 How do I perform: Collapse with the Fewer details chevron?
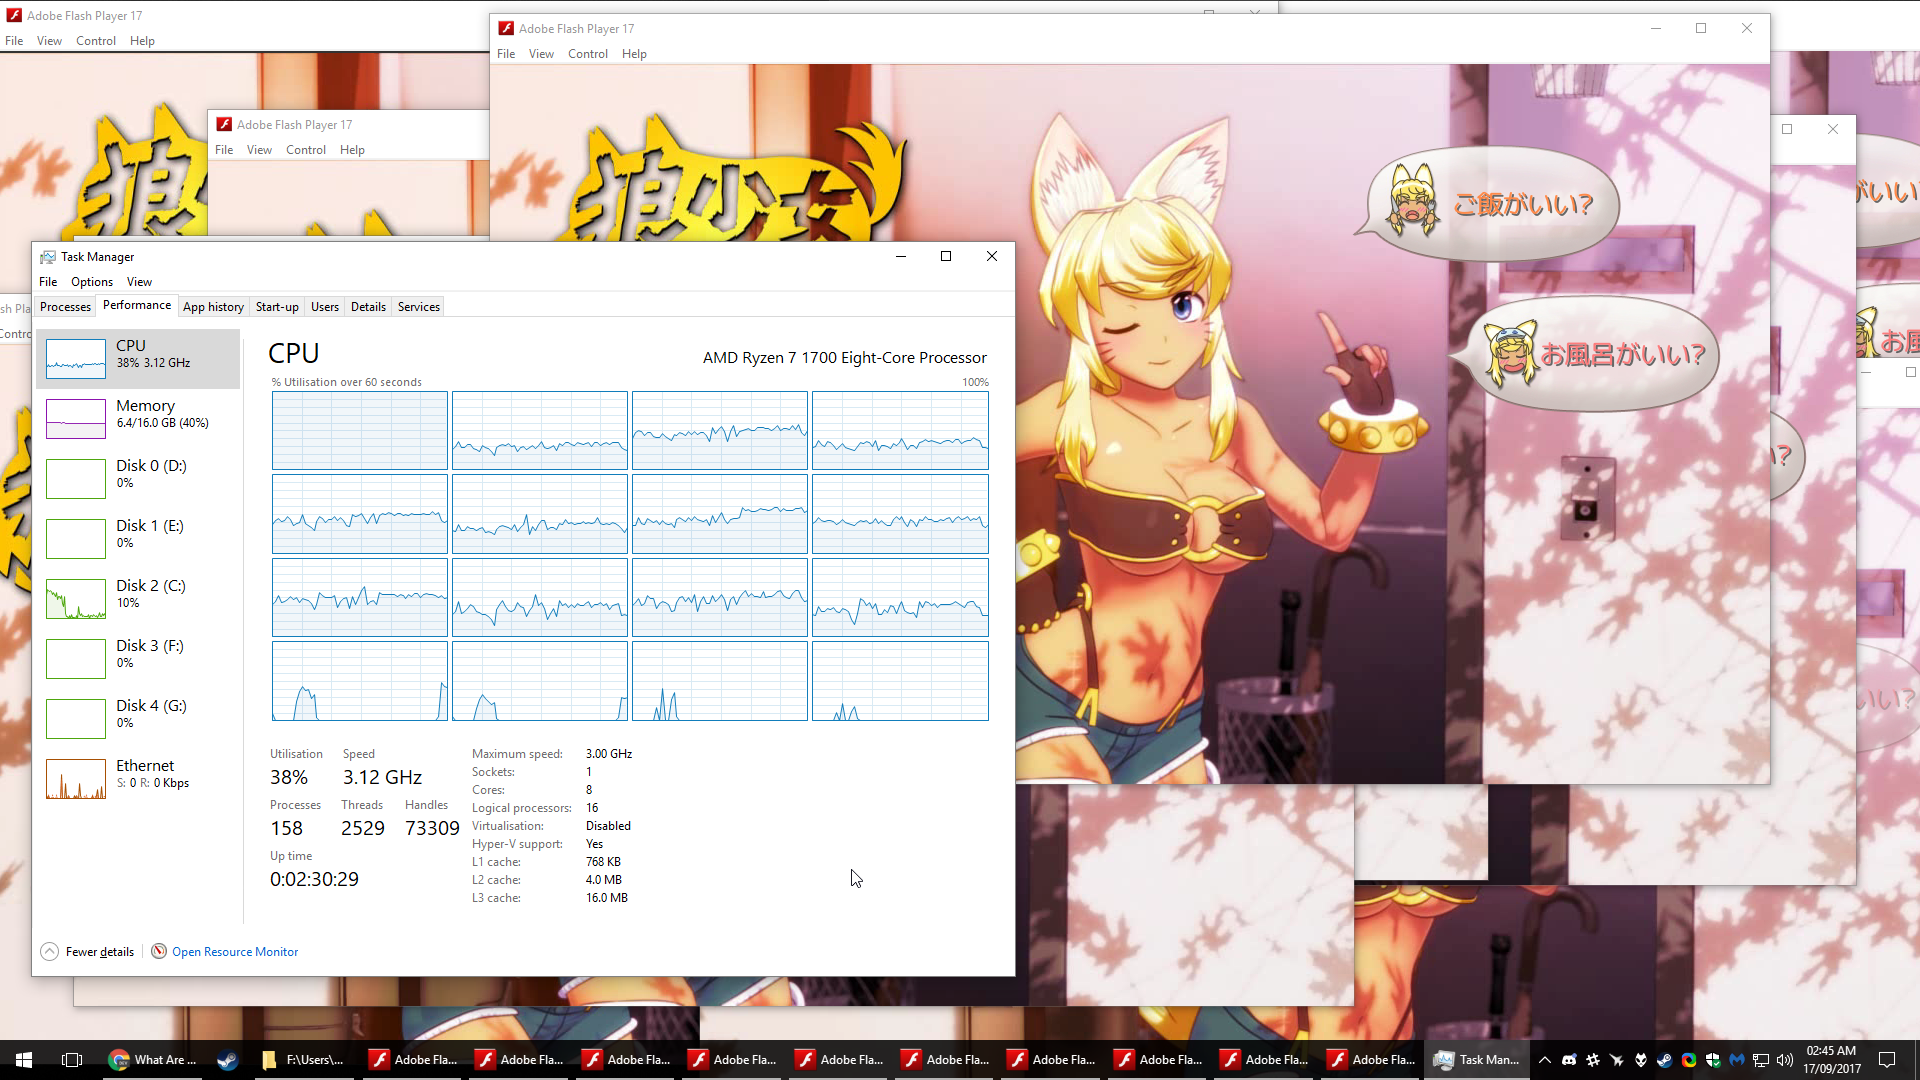(x=50, y=951)
